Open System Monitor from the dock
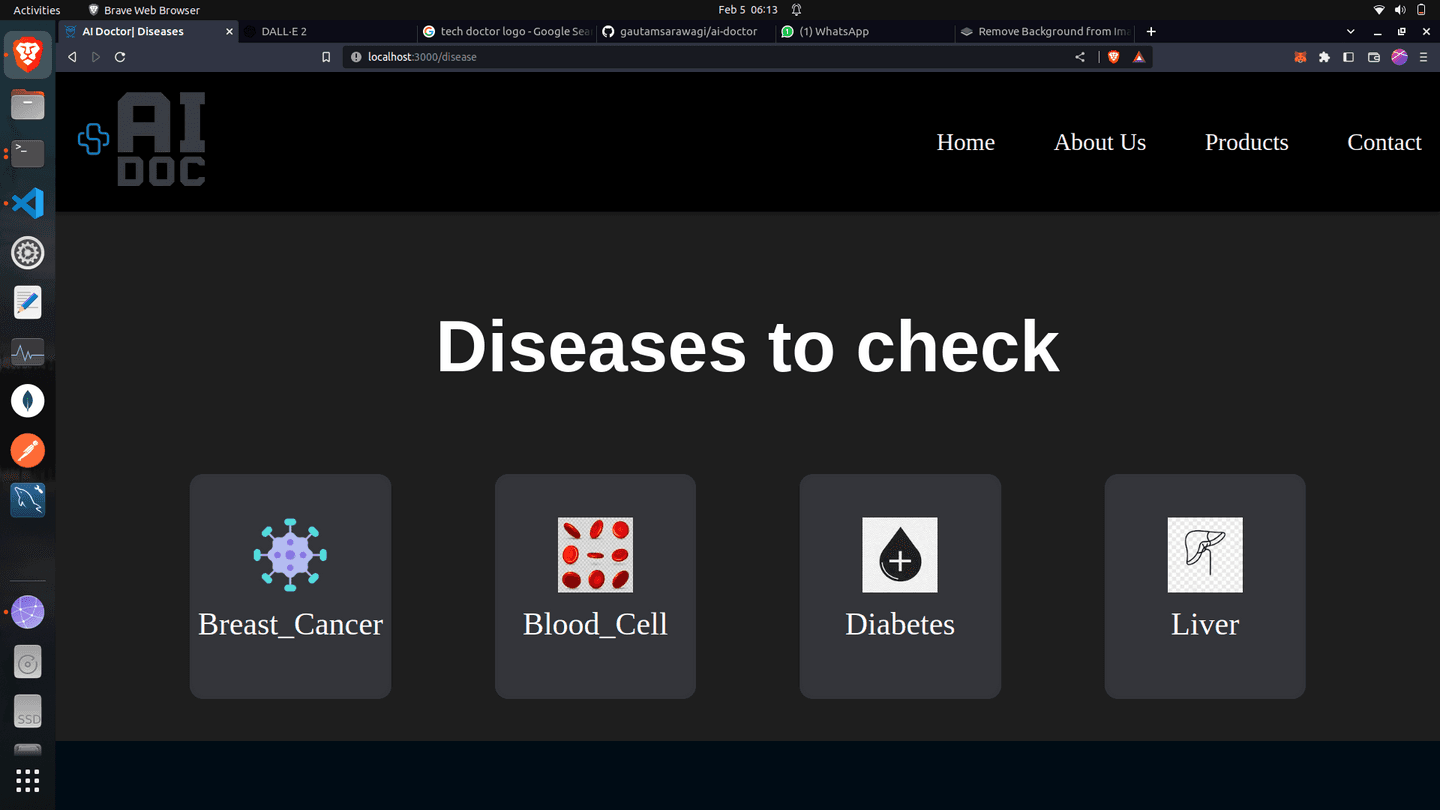This screenshot has height=810, width=1440. point(28,352)
